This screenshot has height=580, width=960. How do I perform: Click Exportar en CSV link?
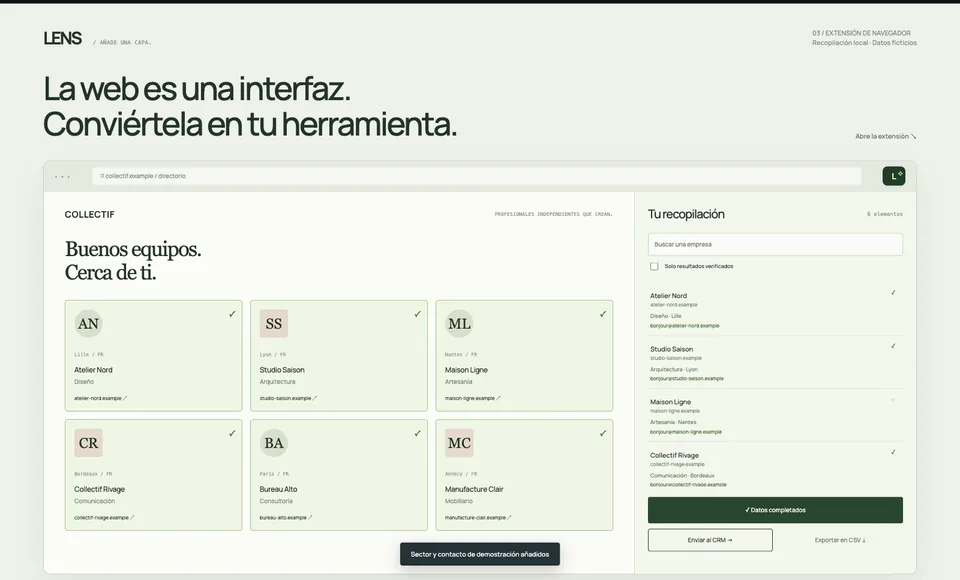coord(840,540)
